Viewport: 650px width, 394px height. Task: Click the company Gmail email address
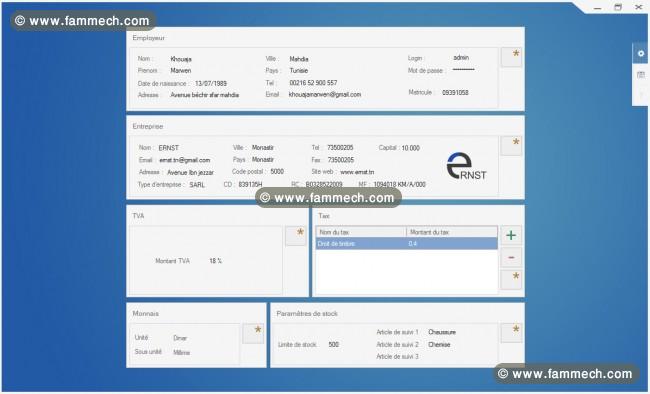pos(184,160)
